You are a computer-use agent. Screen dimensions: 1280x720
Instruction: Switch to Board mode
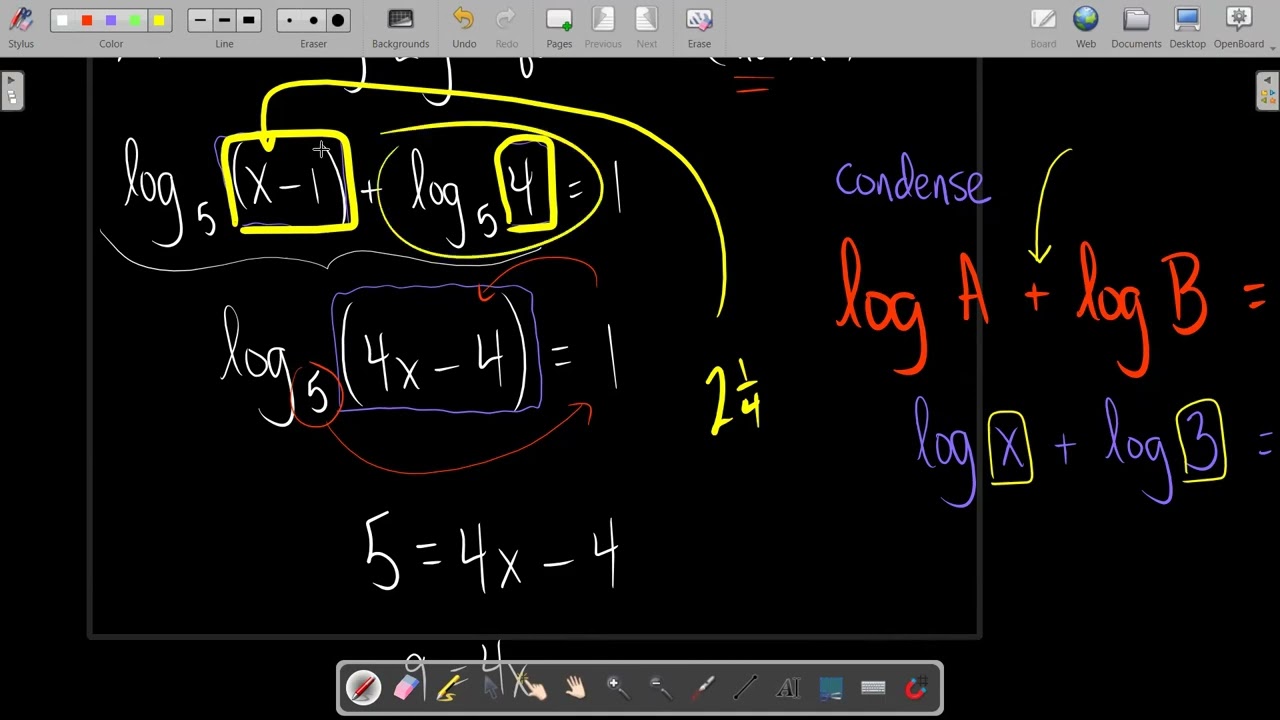[1043, 27]
